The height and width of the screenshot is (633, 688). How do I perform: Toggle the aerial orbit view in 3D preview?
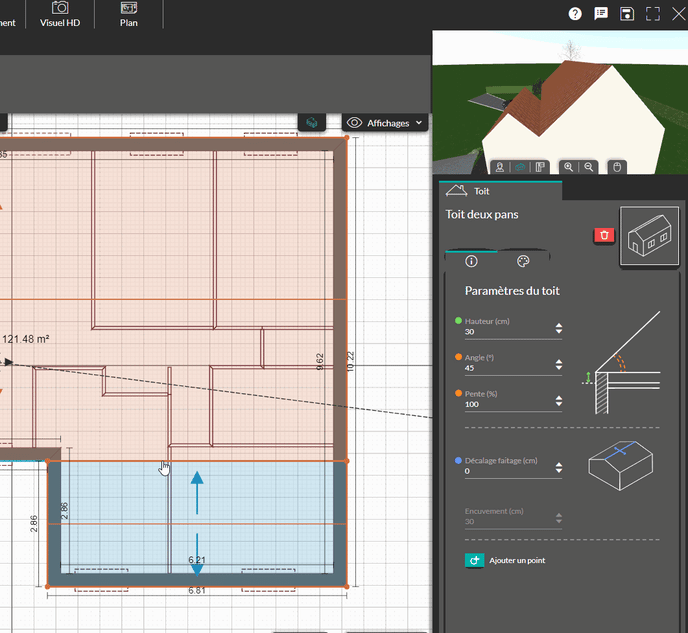point(520,167)
